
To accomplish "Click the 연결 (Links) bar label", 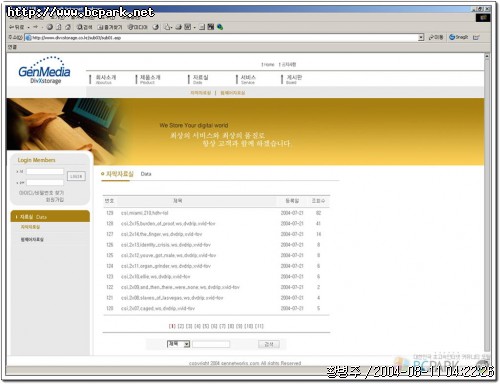I will click(x=12, y=47).
